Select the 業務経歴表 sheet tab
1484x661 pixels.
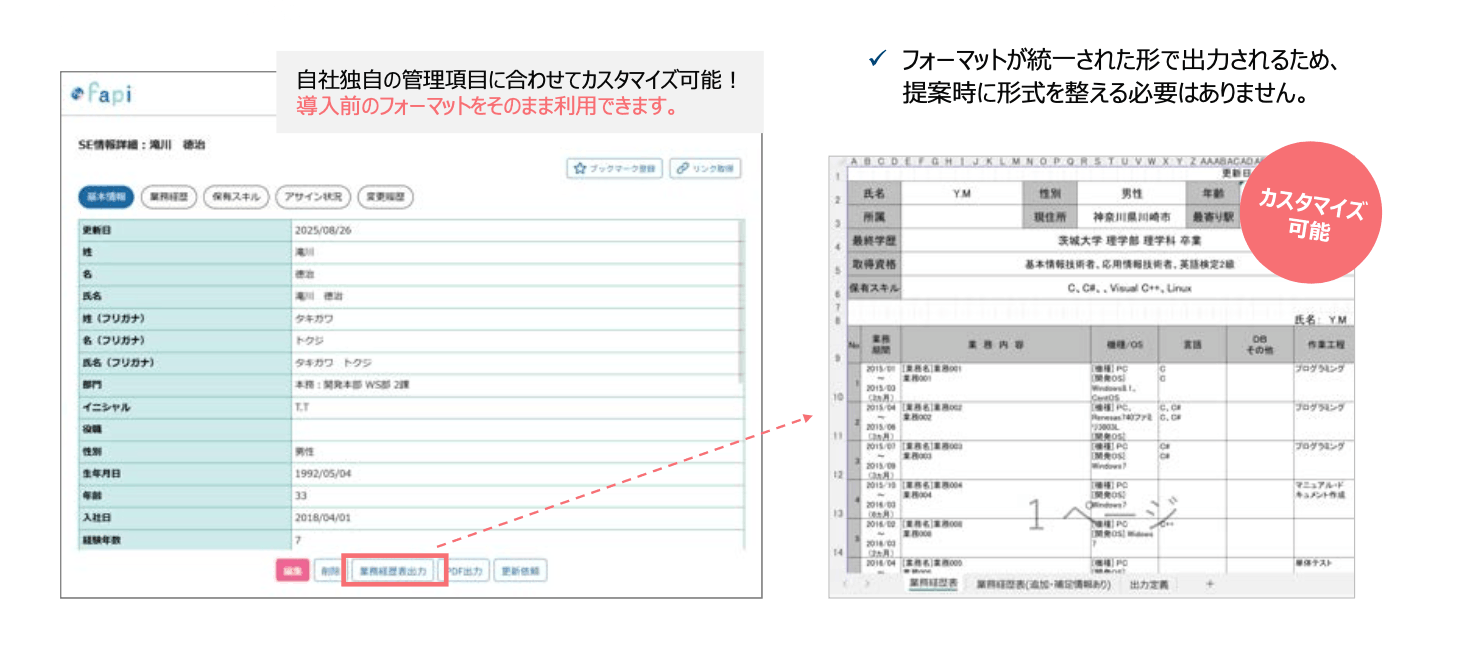pyautogui.click(x=934, y=584)
